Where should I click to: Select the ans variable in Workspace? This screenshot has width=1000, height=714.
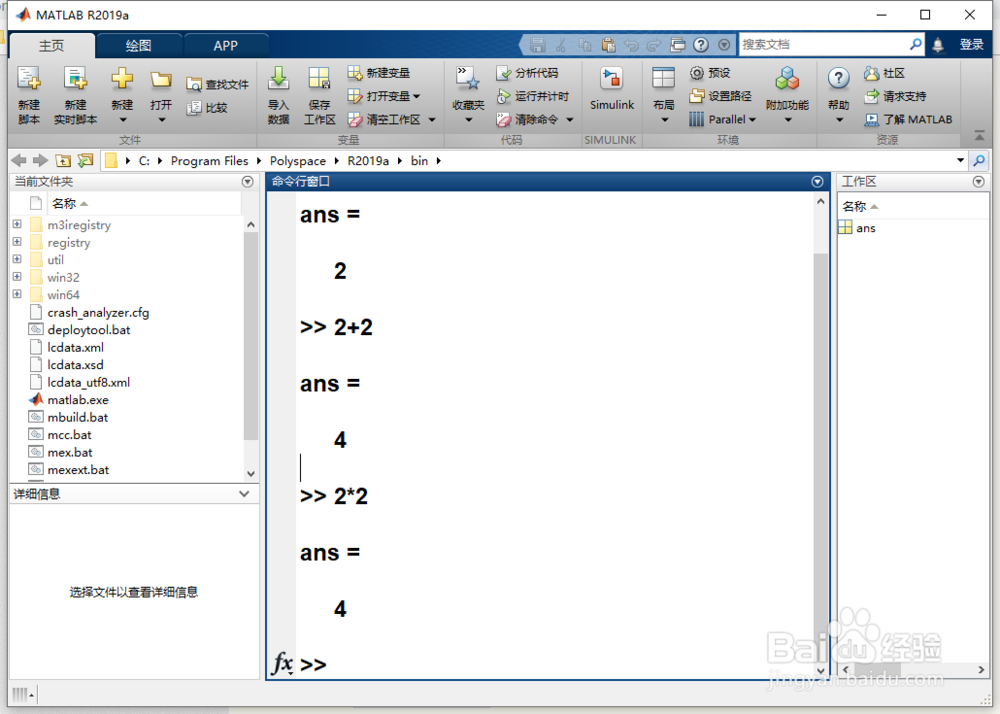click(x=865, y=228)
